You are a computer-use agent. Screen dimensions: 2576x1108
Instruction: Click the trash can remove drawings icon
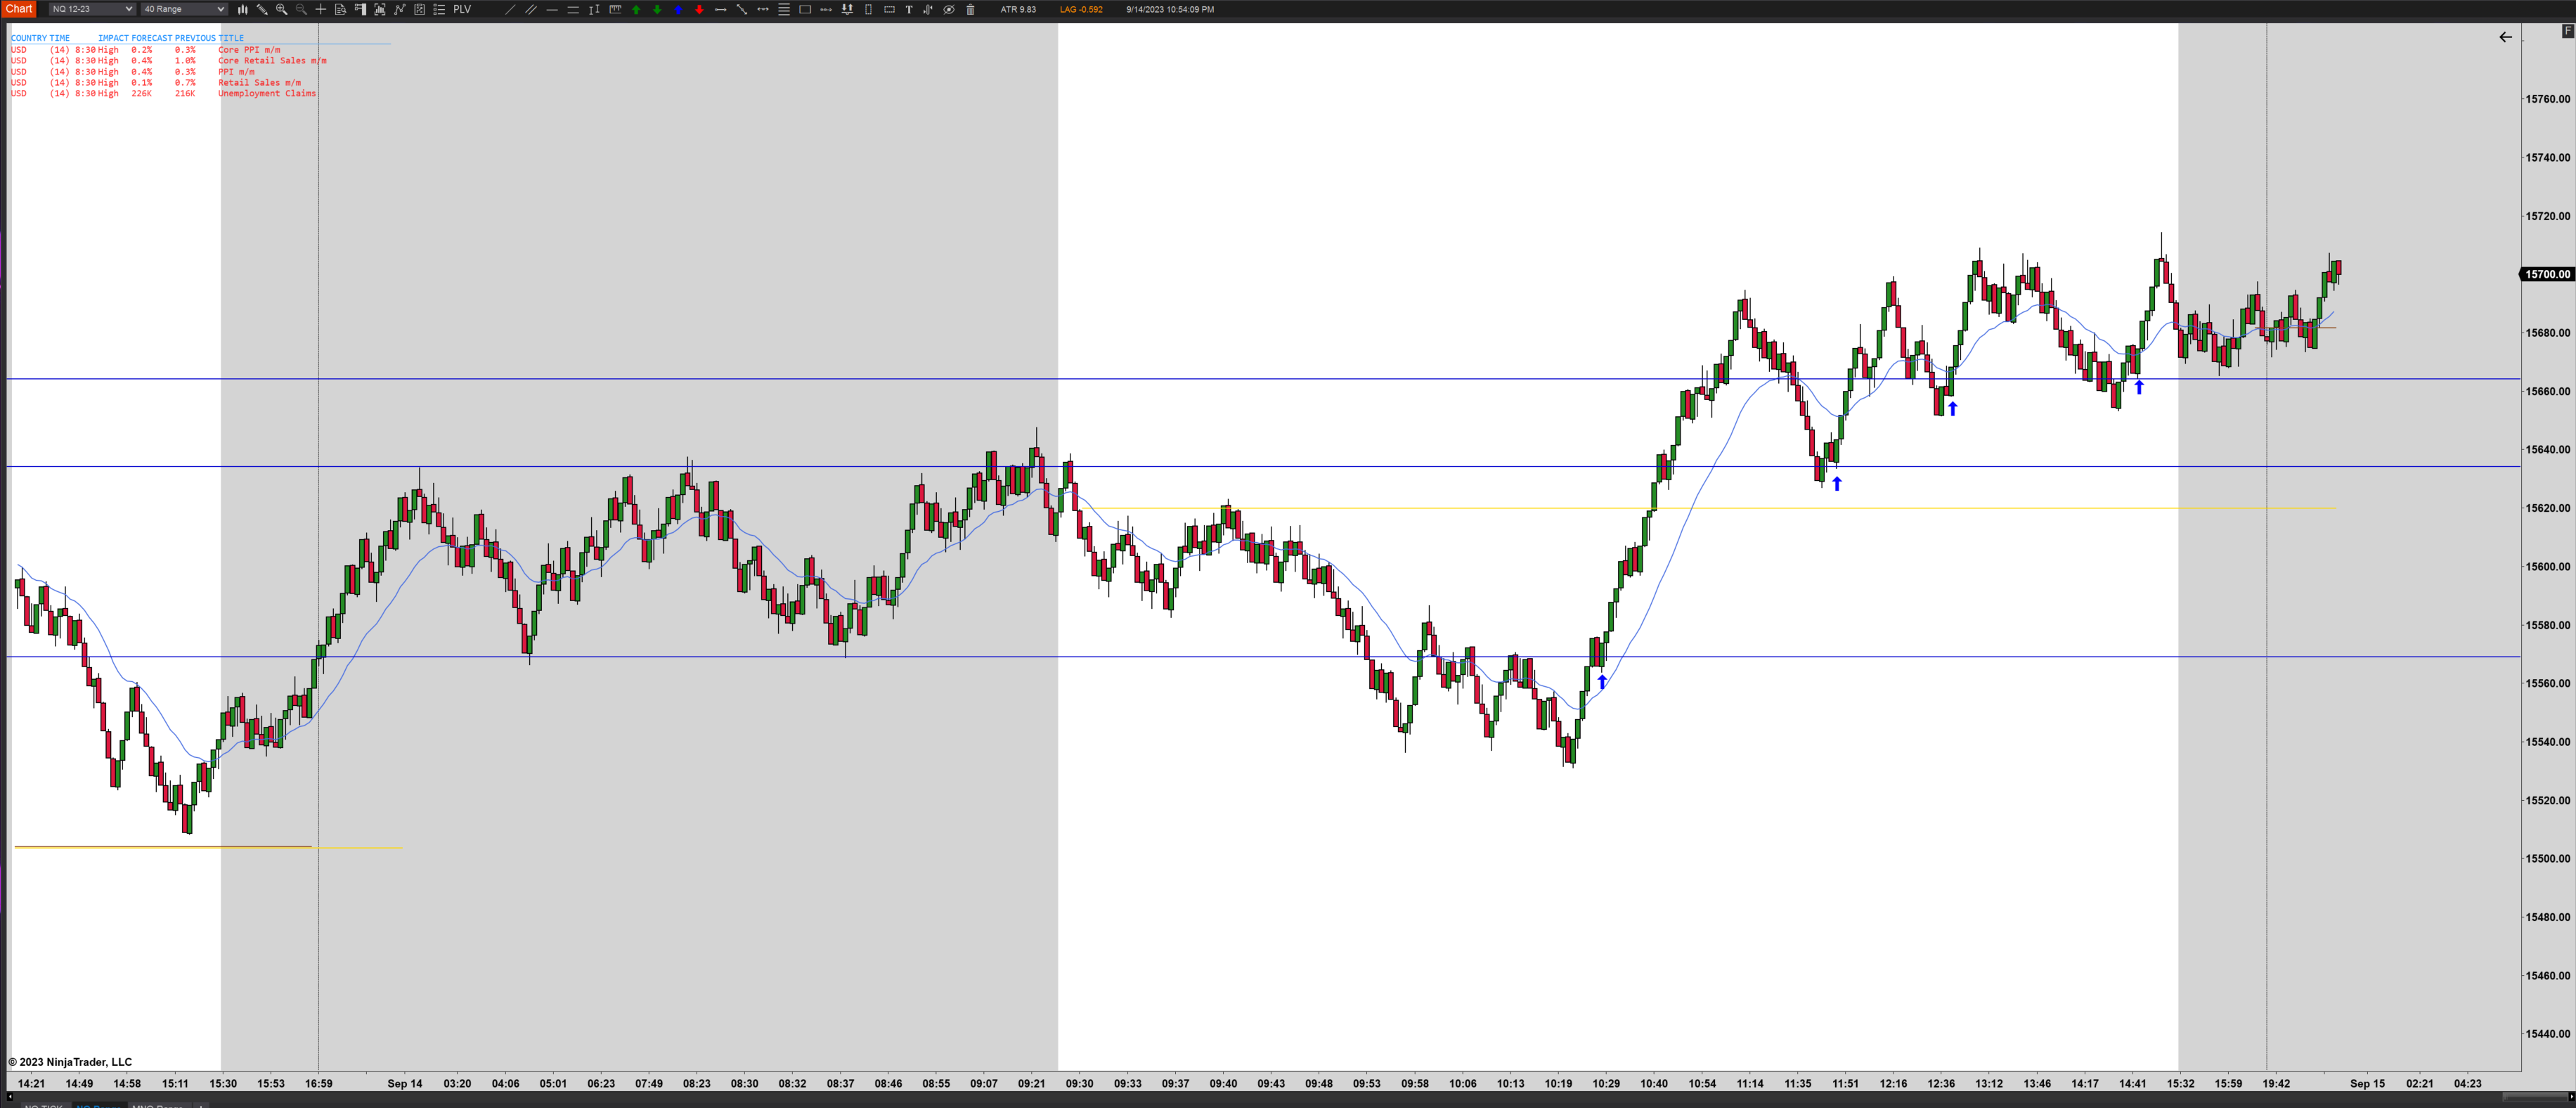click(x=970, y=9)
